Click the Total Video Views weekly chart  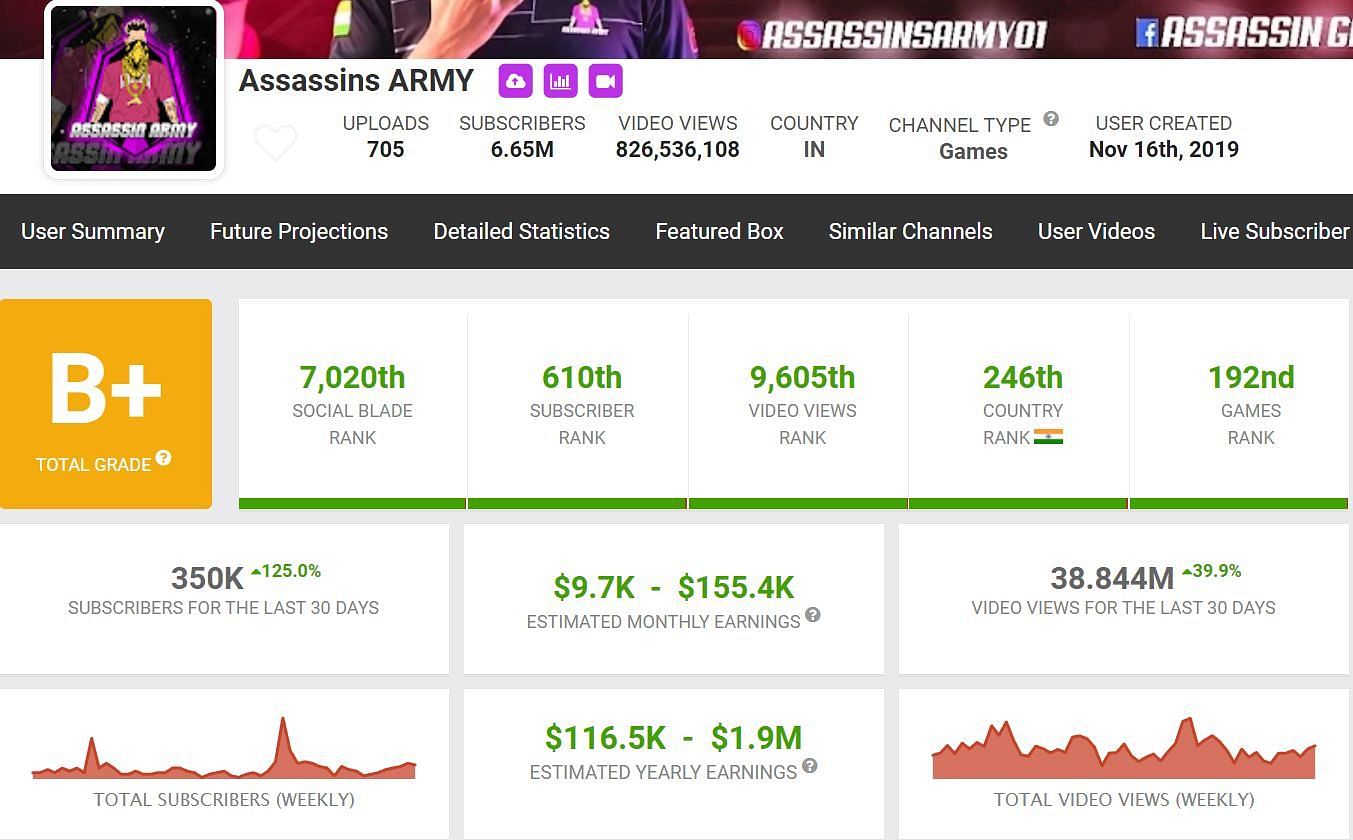(1123, 750)
